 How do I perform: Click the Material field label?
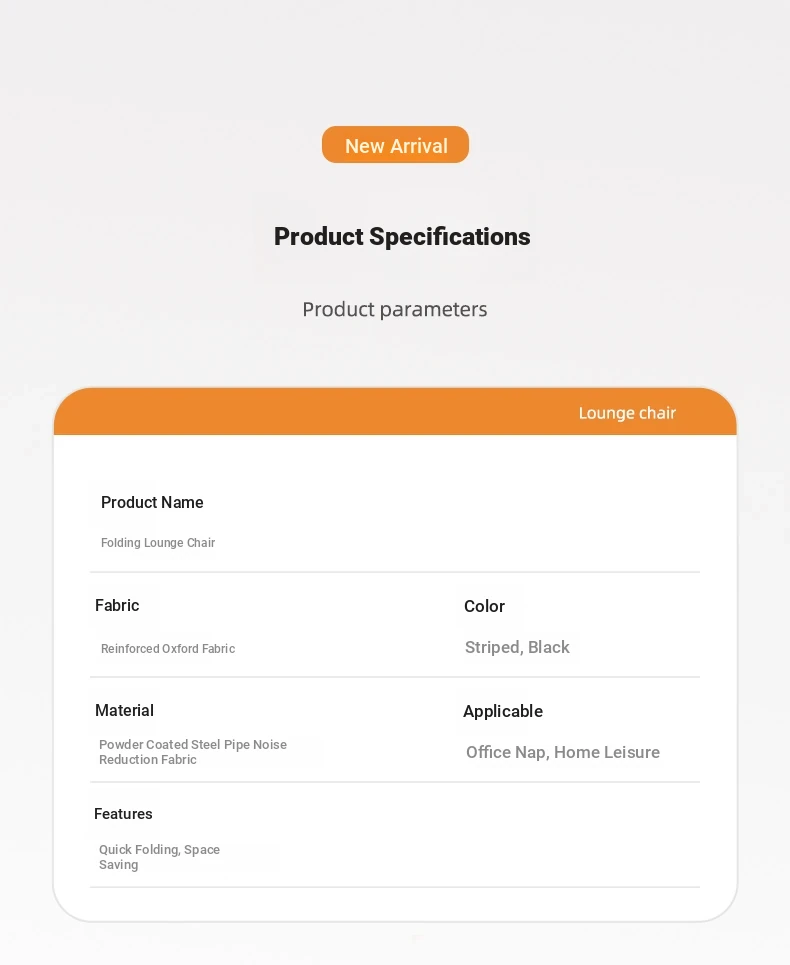click(x=124, y=710)
